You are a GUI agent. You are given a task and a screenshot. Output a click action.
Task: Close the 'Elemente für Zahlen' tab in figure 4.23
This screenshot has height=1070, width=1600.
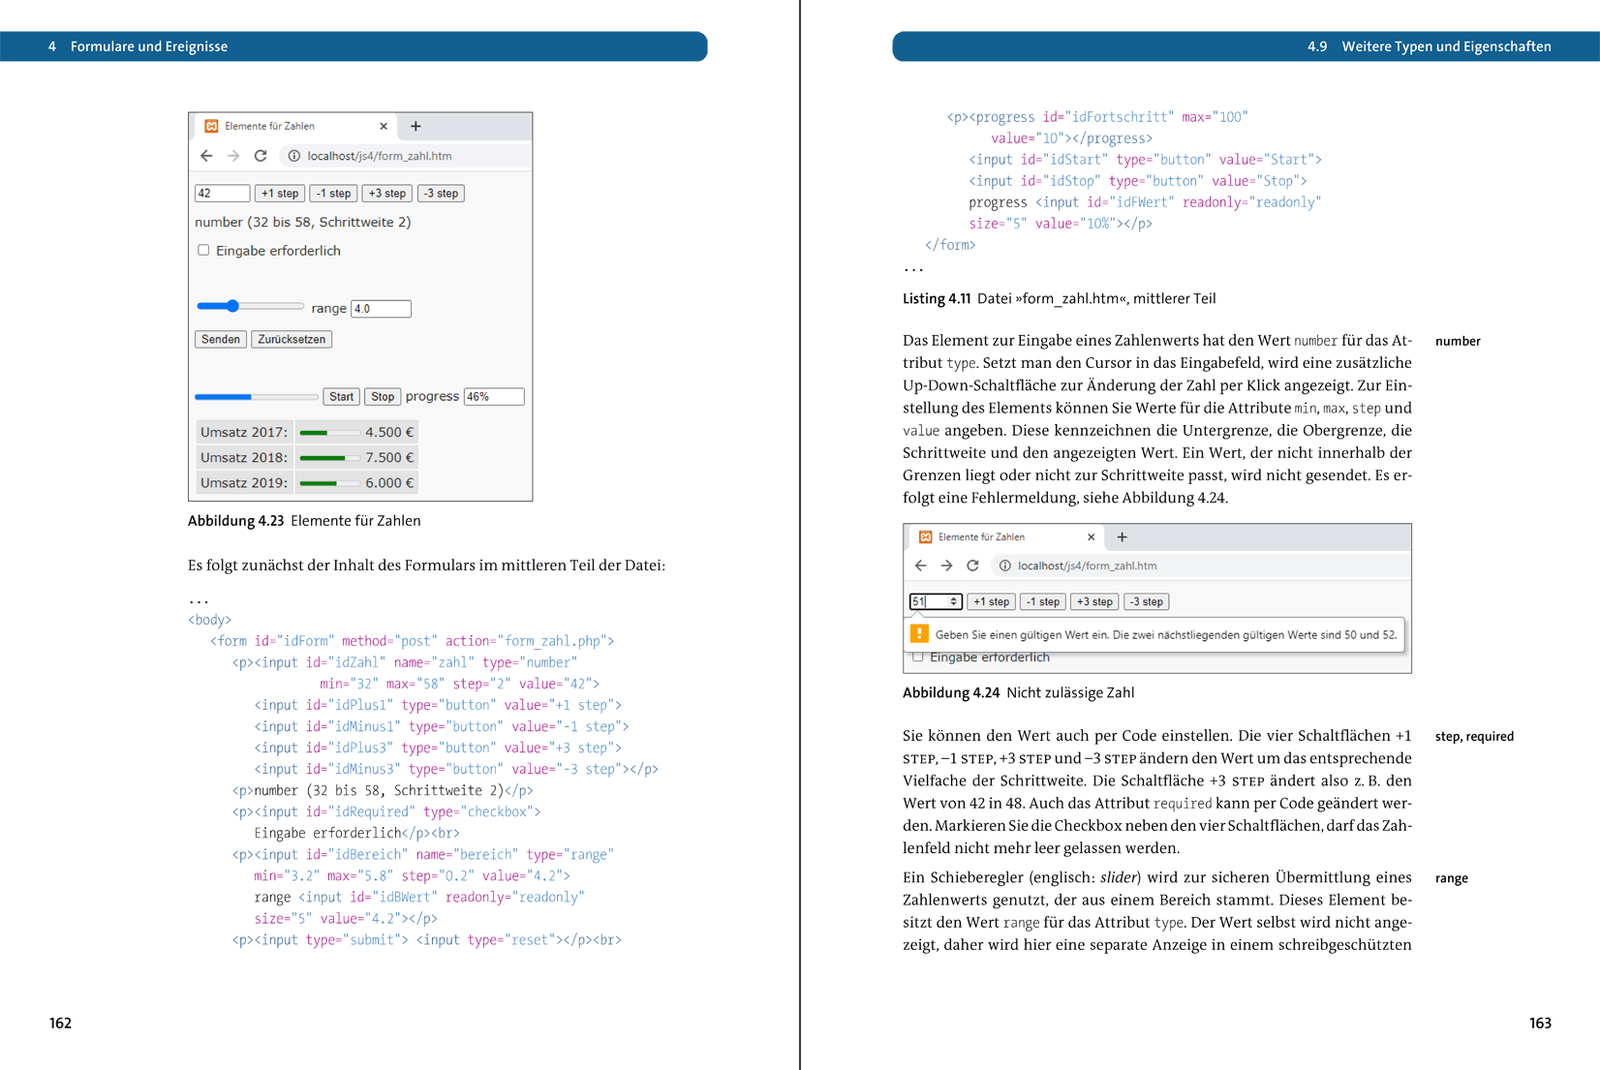click(x=383, y=126)
